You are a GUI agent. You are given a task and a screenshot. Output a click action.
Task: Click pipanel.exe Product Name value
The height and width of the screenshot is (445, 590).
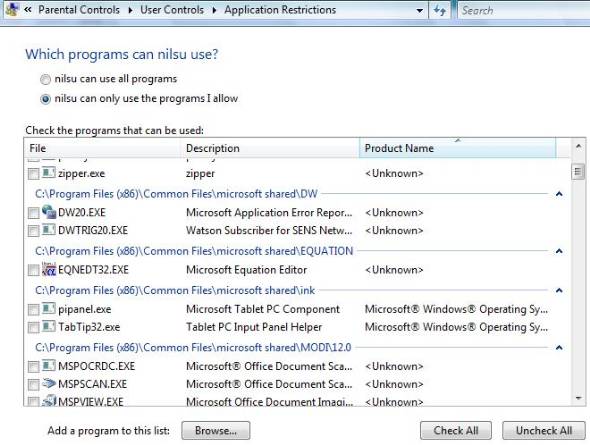click(456, 309)
